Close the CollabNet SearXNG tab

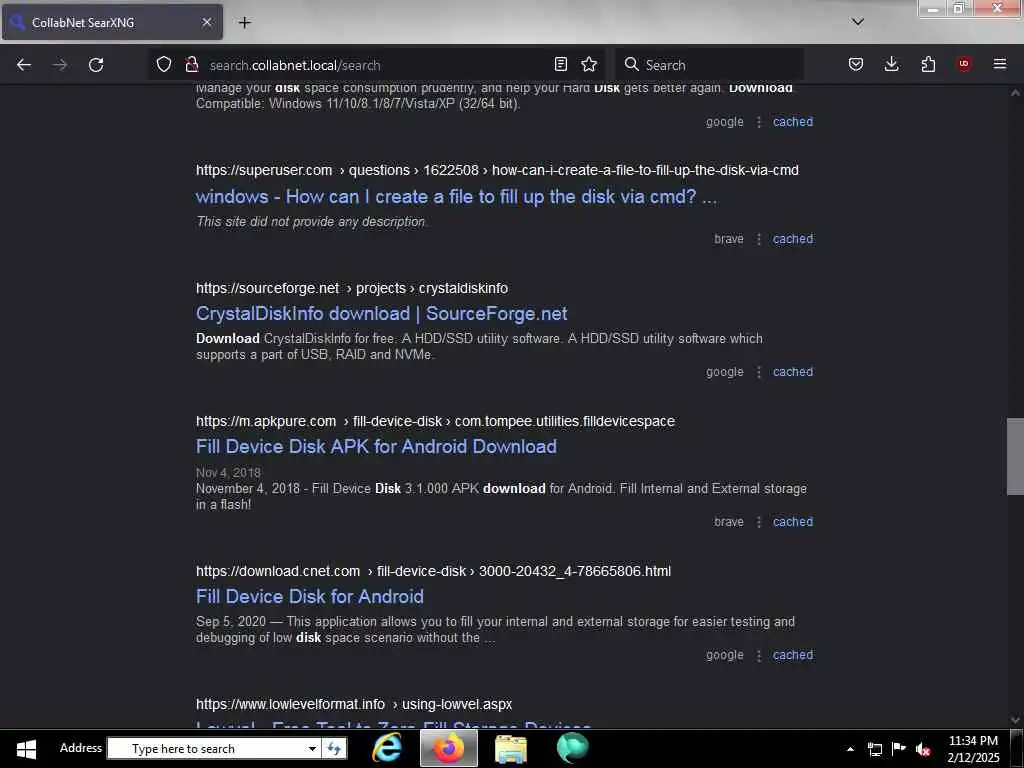coord(207,22)
